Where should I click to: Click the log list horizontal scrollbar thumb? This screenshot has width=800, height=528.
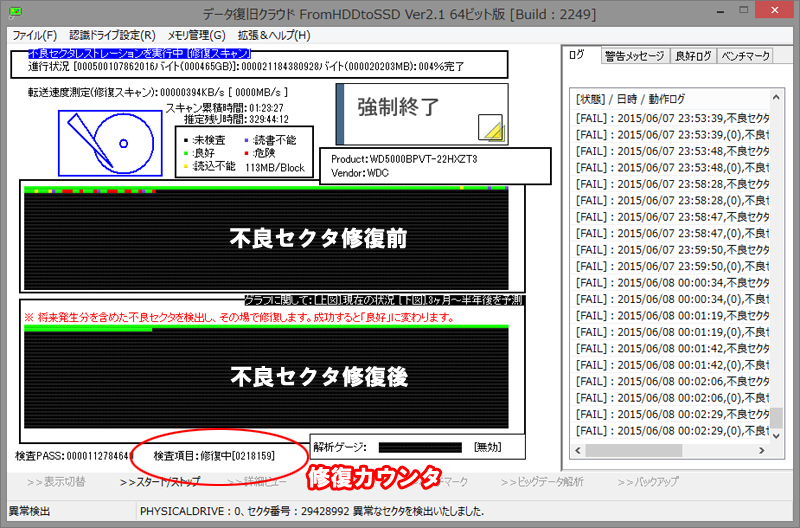pos(633,450)
